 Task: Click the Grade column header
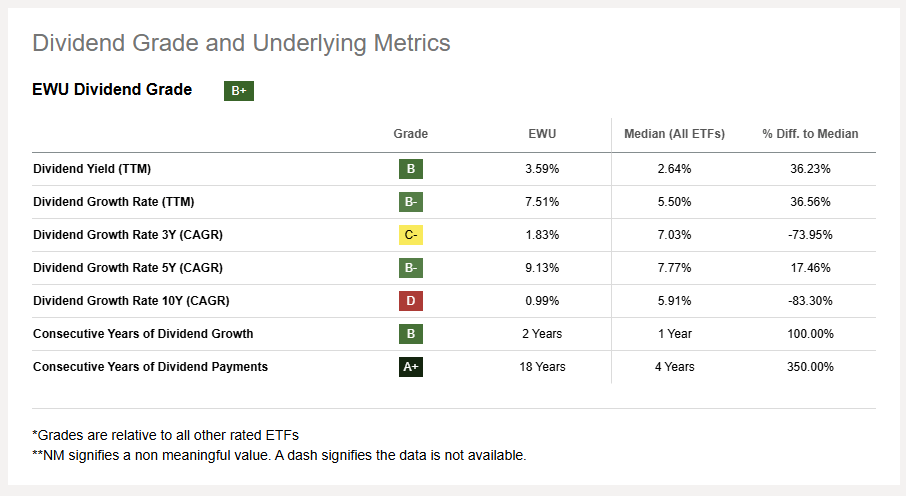tap(410, 134)
